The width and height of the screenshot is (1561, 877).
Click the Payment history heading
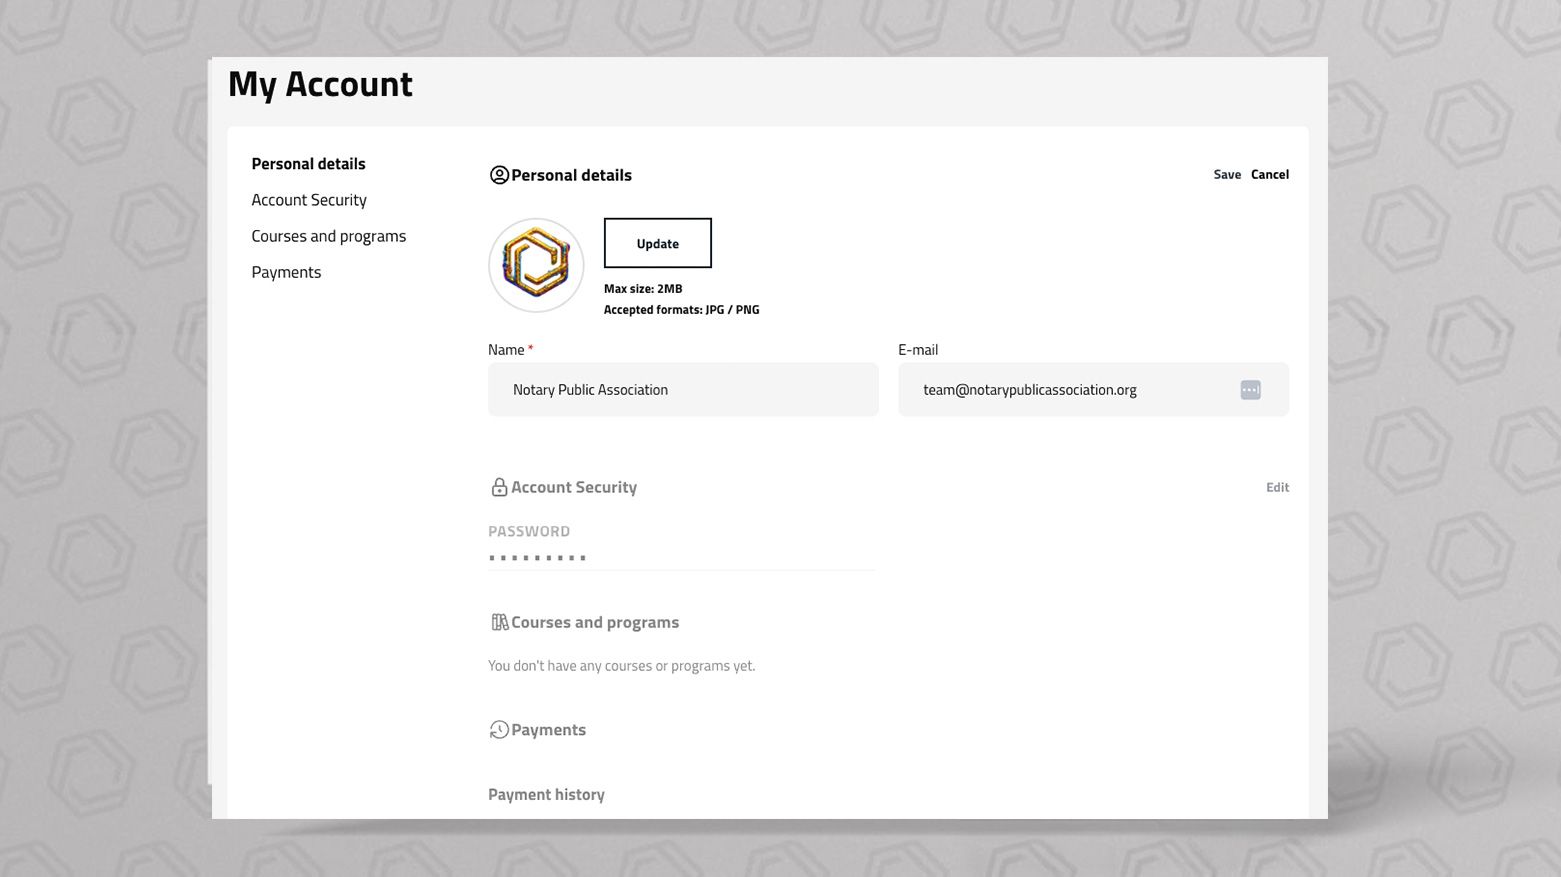[546, 795]
